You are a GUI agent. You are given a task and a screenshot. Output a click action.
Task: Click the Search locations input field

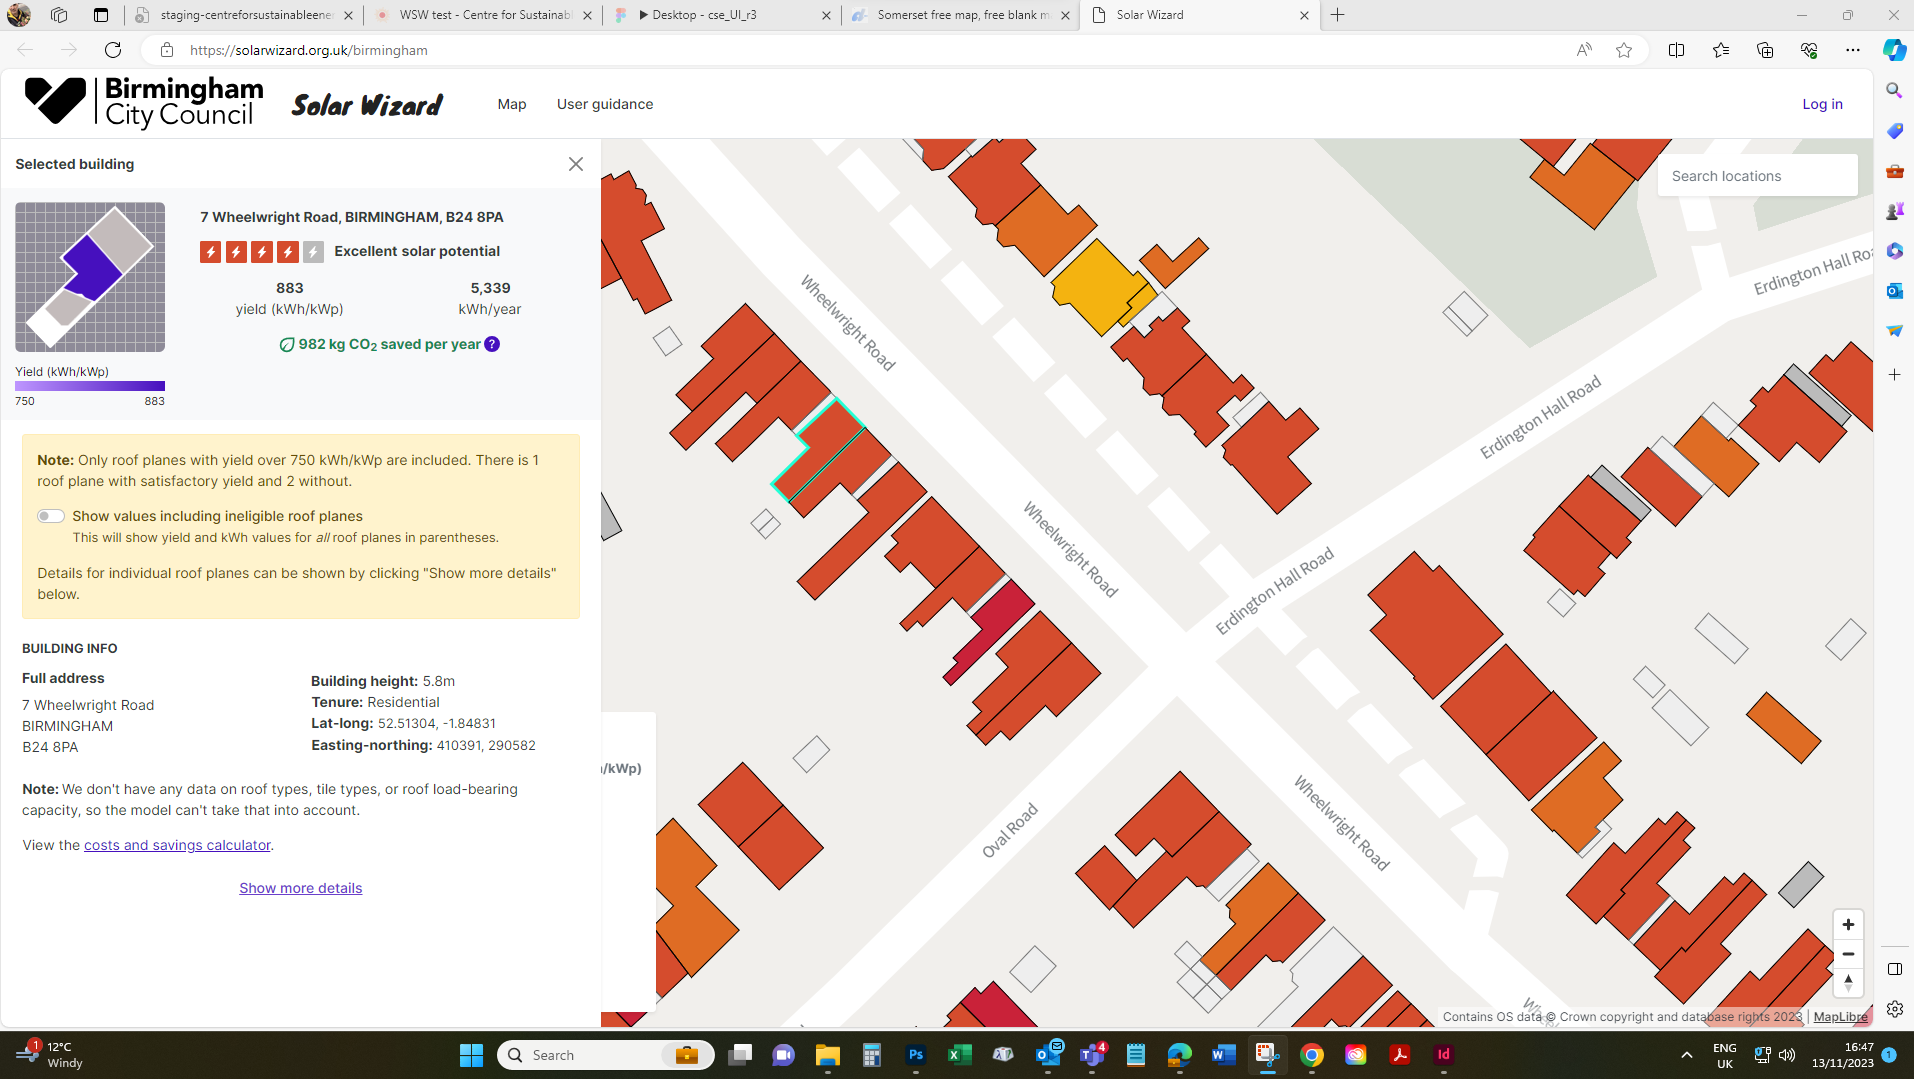click(x=1757, y=176)
